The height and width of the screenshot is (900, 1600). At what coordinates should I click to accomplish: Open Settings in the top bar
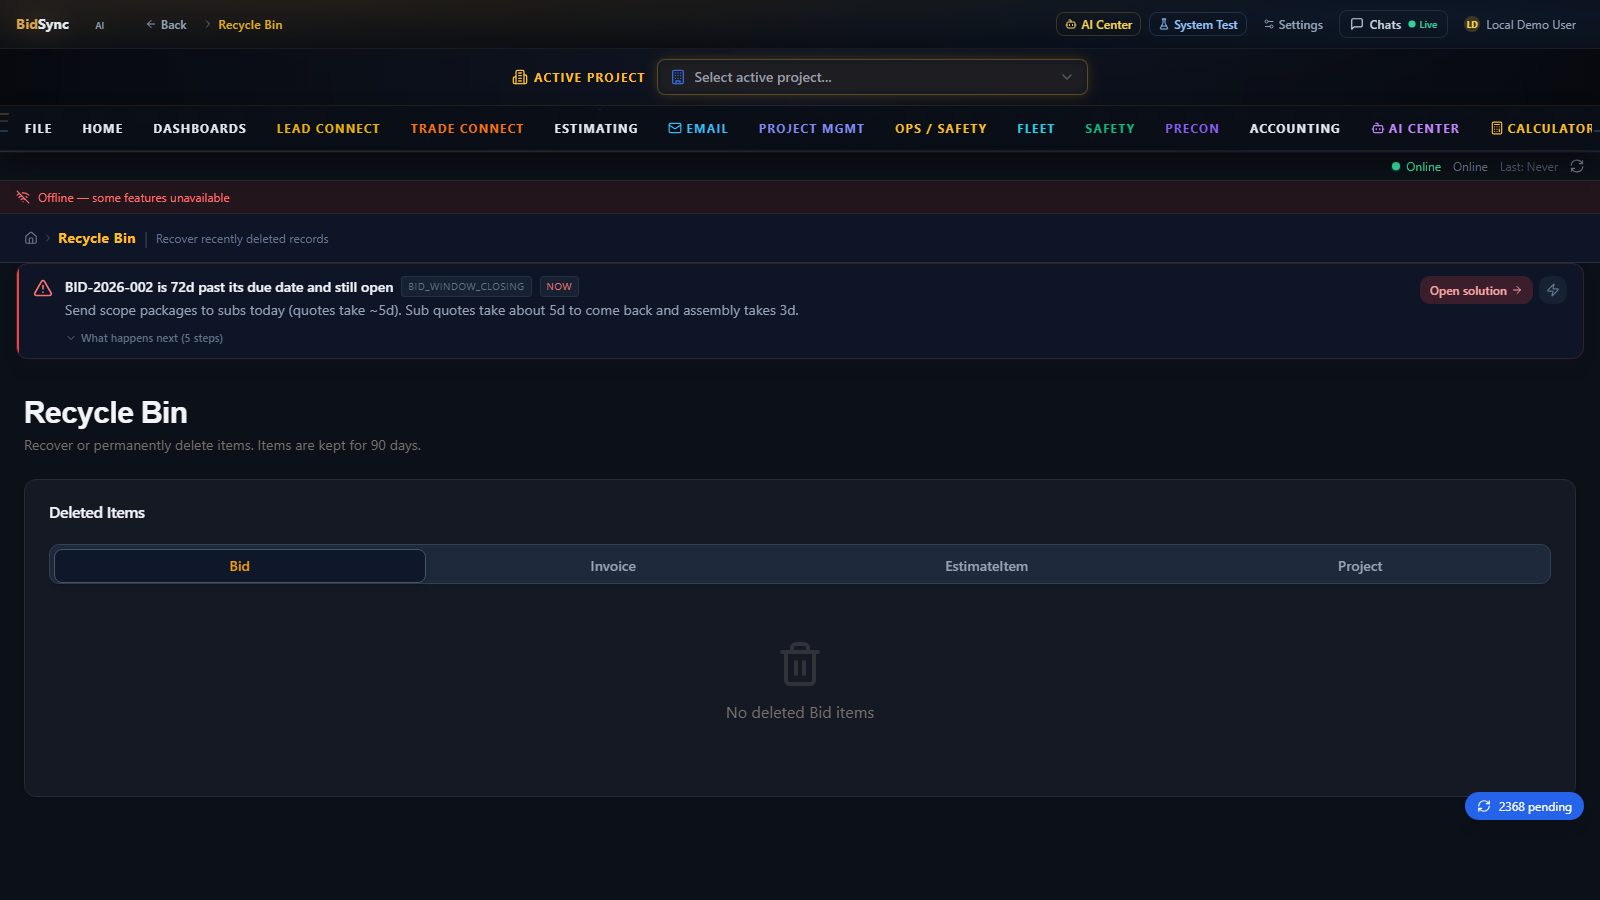(x=1293, y=24)
